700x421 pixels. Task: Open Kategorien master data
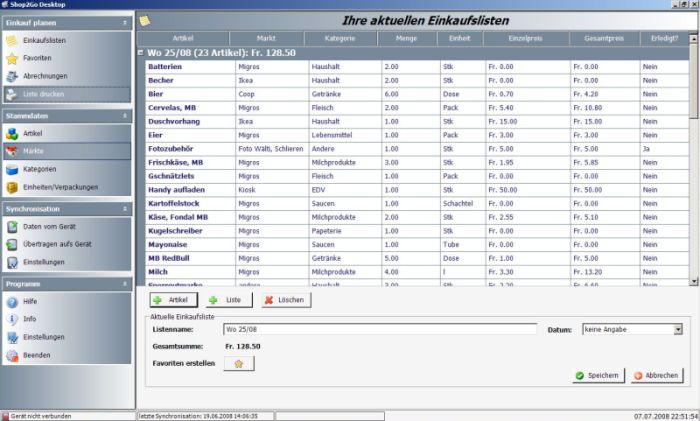pyautogui.click(x=39, y=169)
